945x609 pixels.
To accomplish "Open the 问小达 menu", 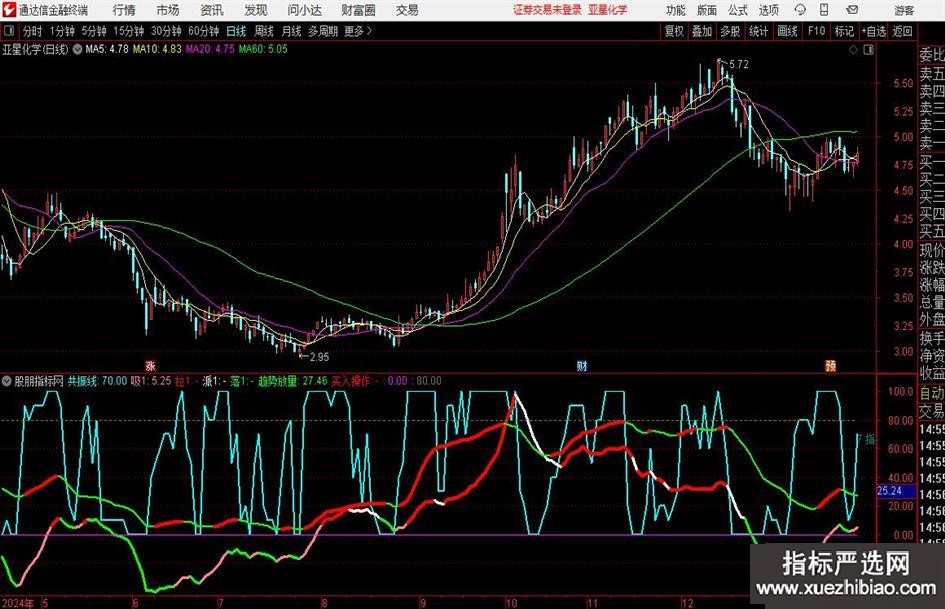I will pyautogui.click(x=304, y=10).
